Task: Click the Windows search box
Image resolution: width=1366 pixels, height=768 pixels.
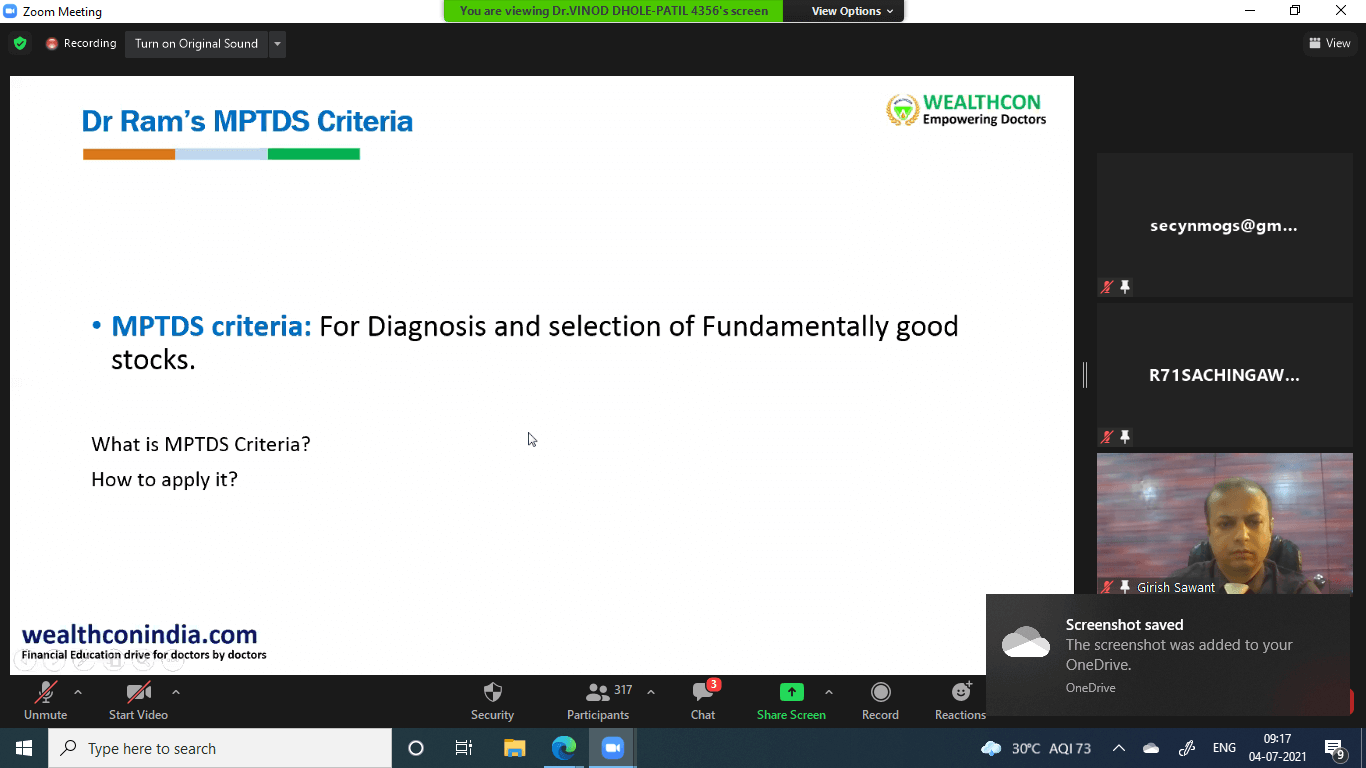Action: coord(220,748)
